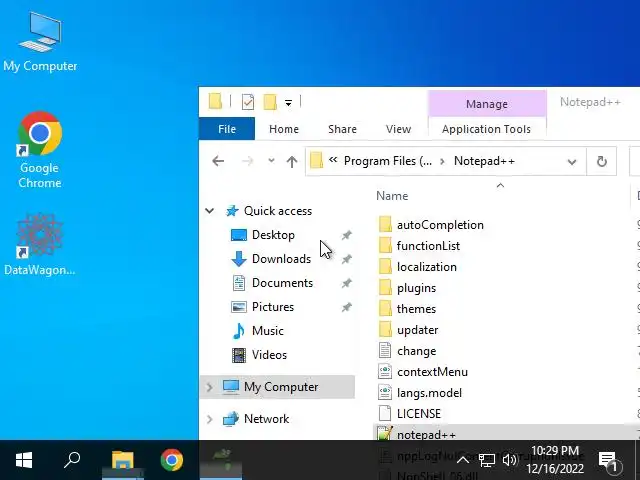Open Google Chrome desktop shortcut
The image size is (640, 480).
click(x=40, y=149)
